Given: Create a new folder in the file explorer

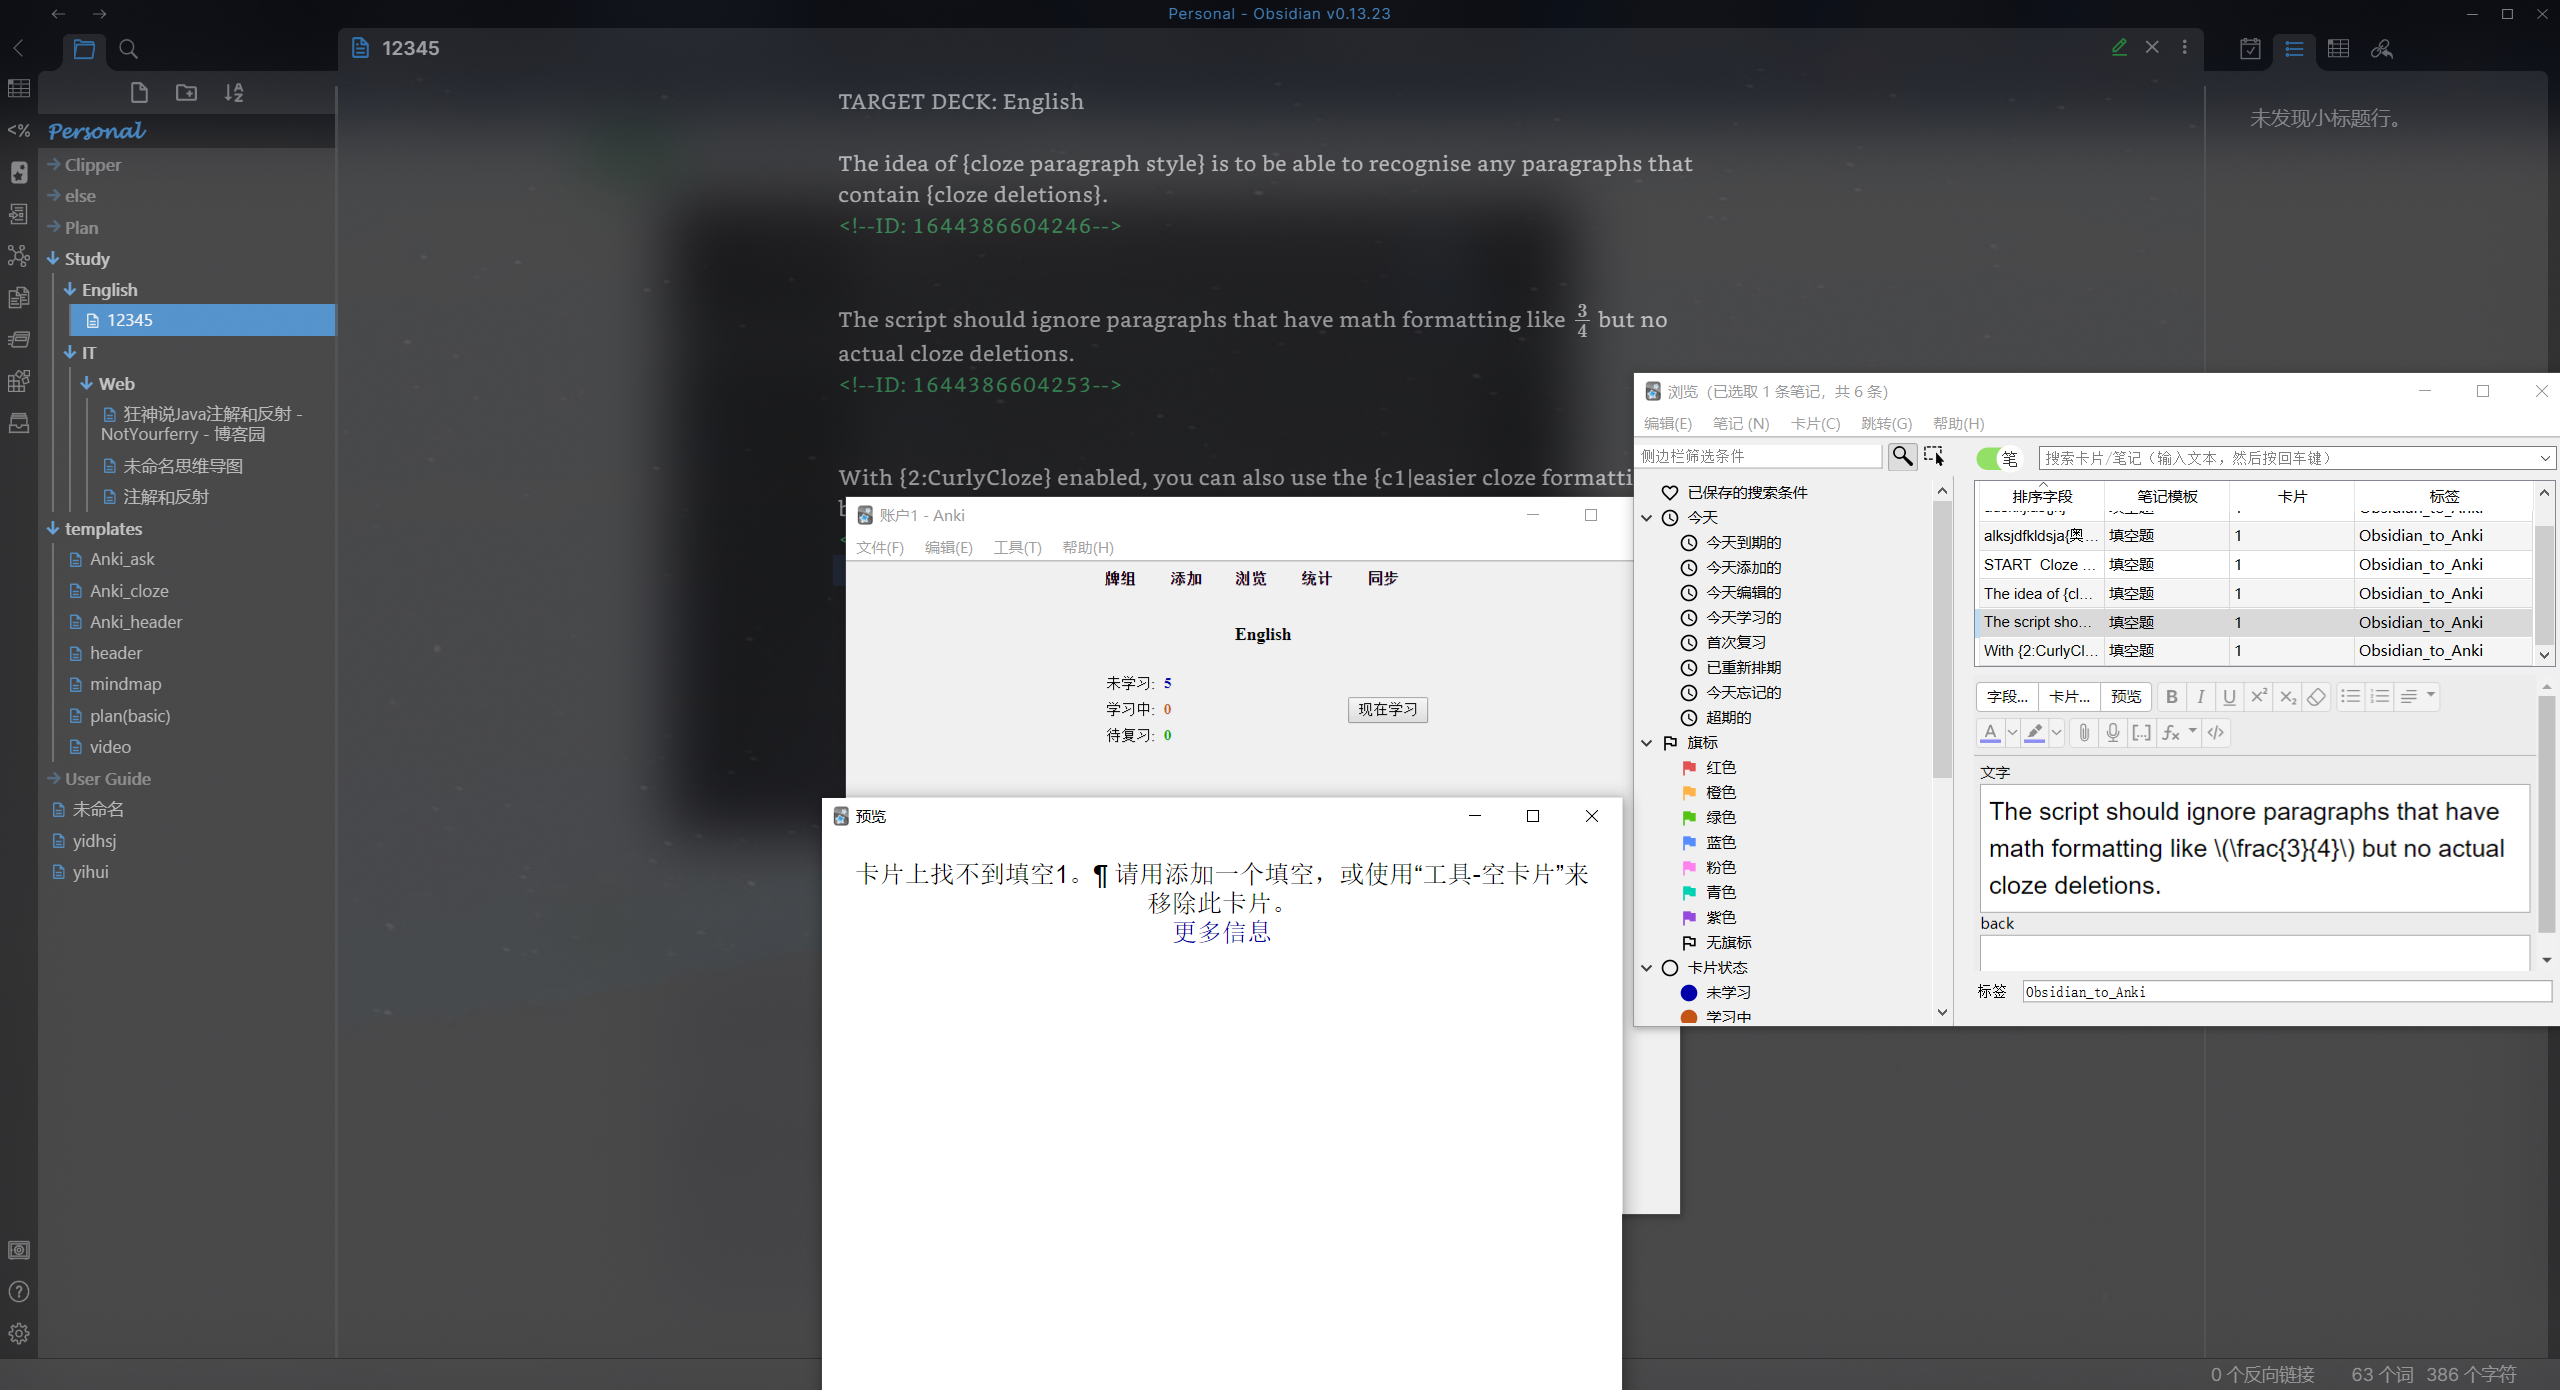Looking at the screenshot, I should 185,92.
